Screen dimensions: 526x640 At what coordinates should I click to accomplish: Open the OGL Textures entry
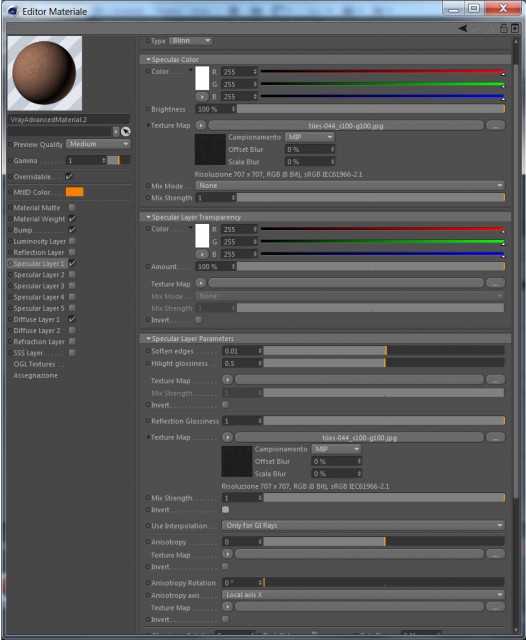[34, 364]
